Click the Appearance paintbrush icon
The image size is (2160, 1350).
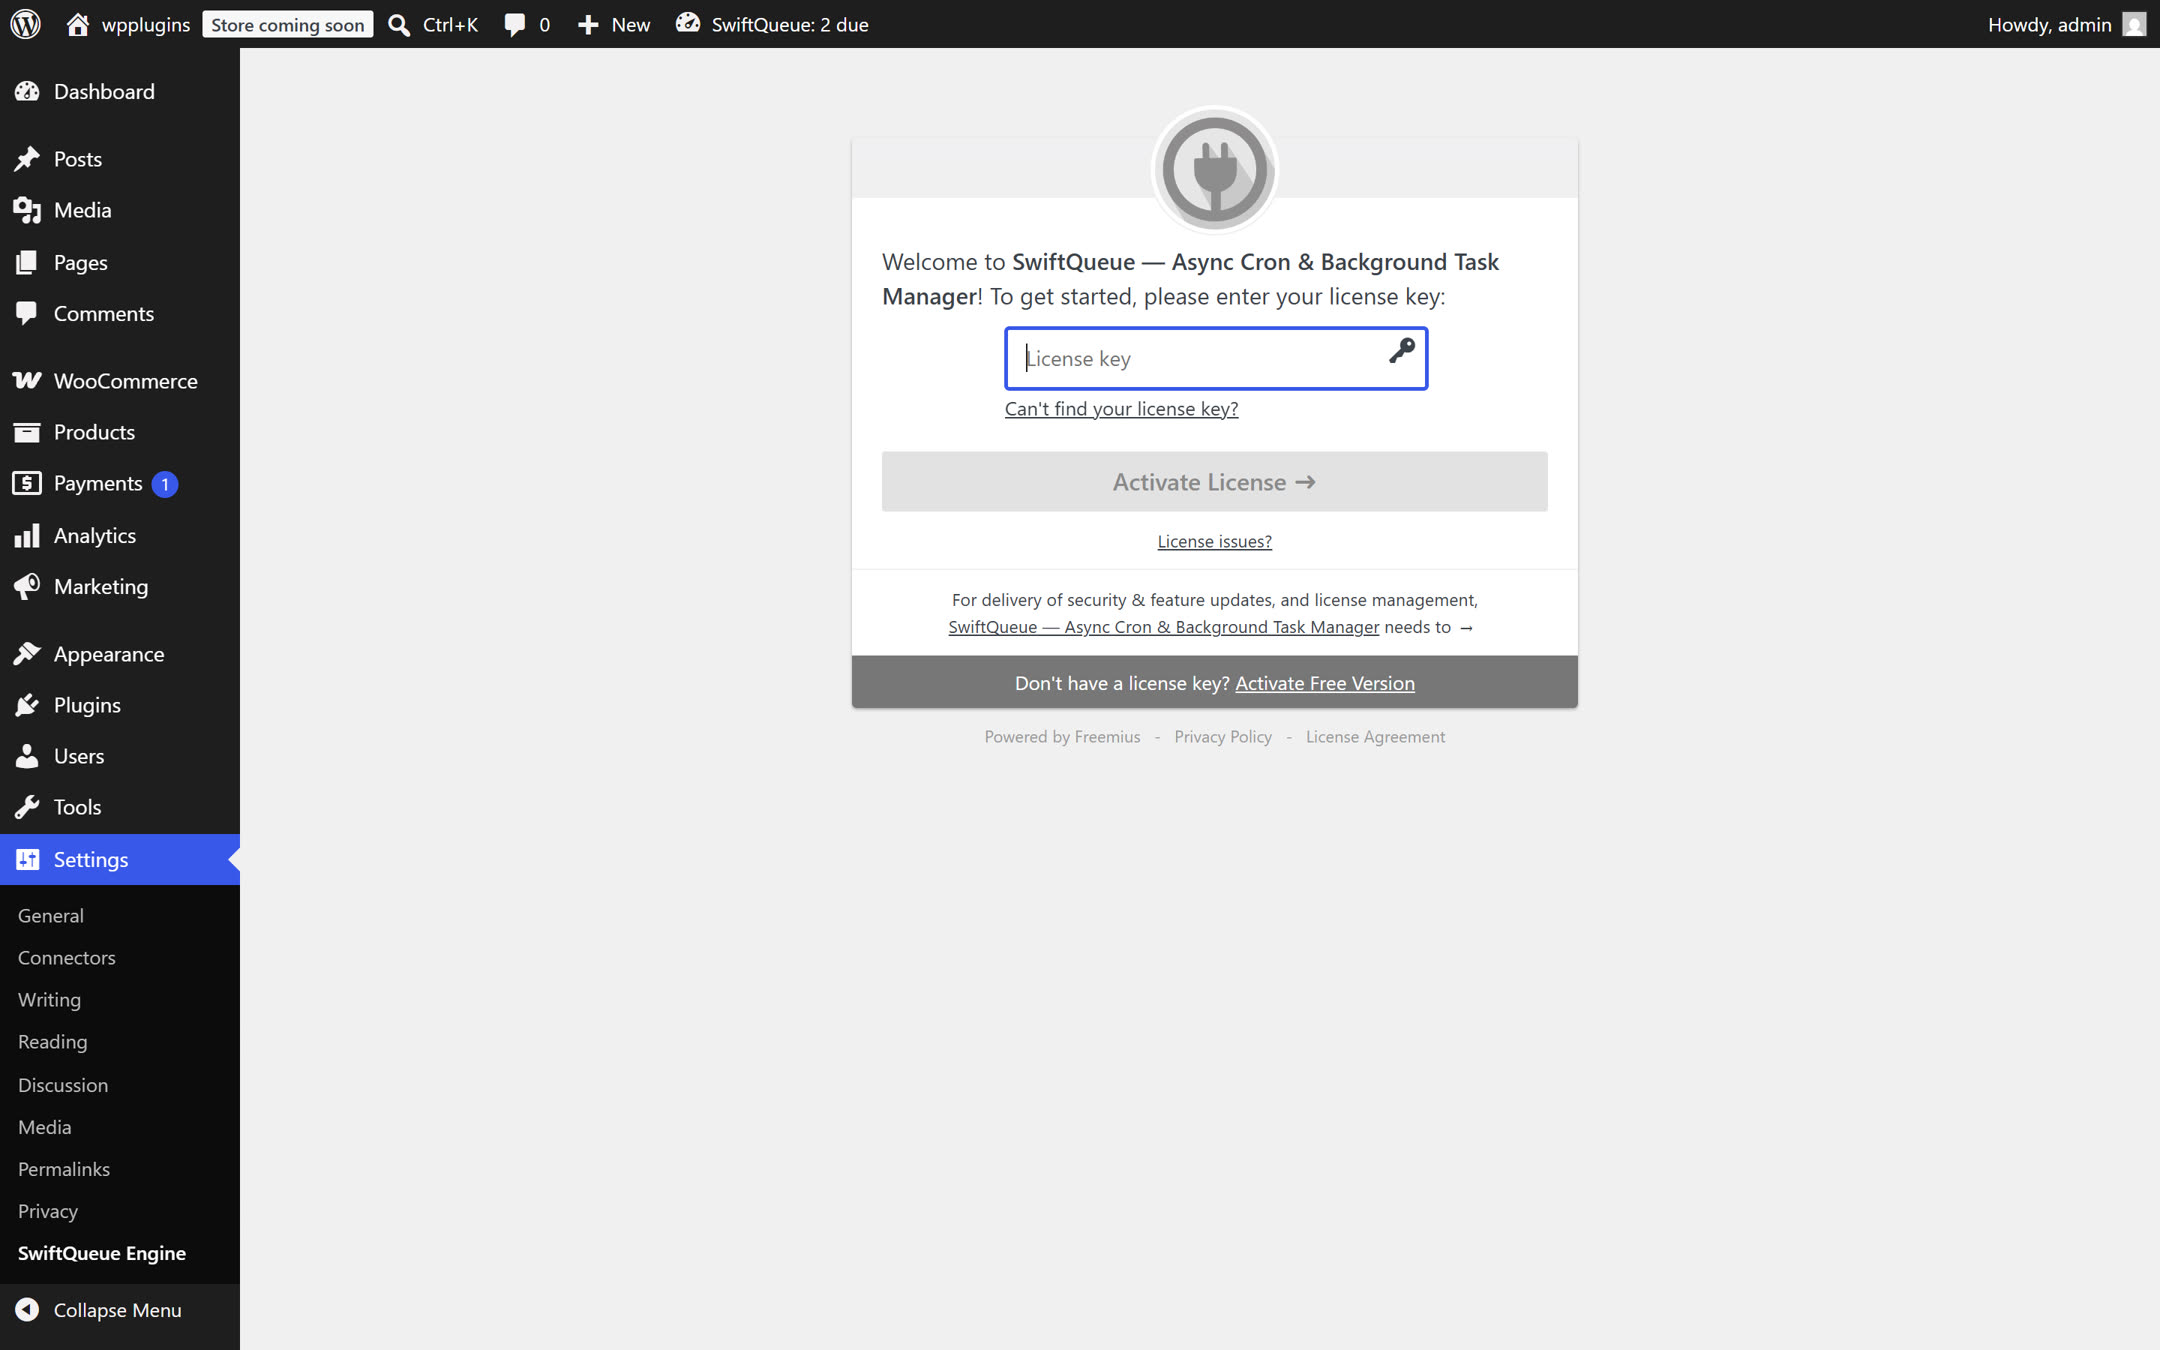27,654
